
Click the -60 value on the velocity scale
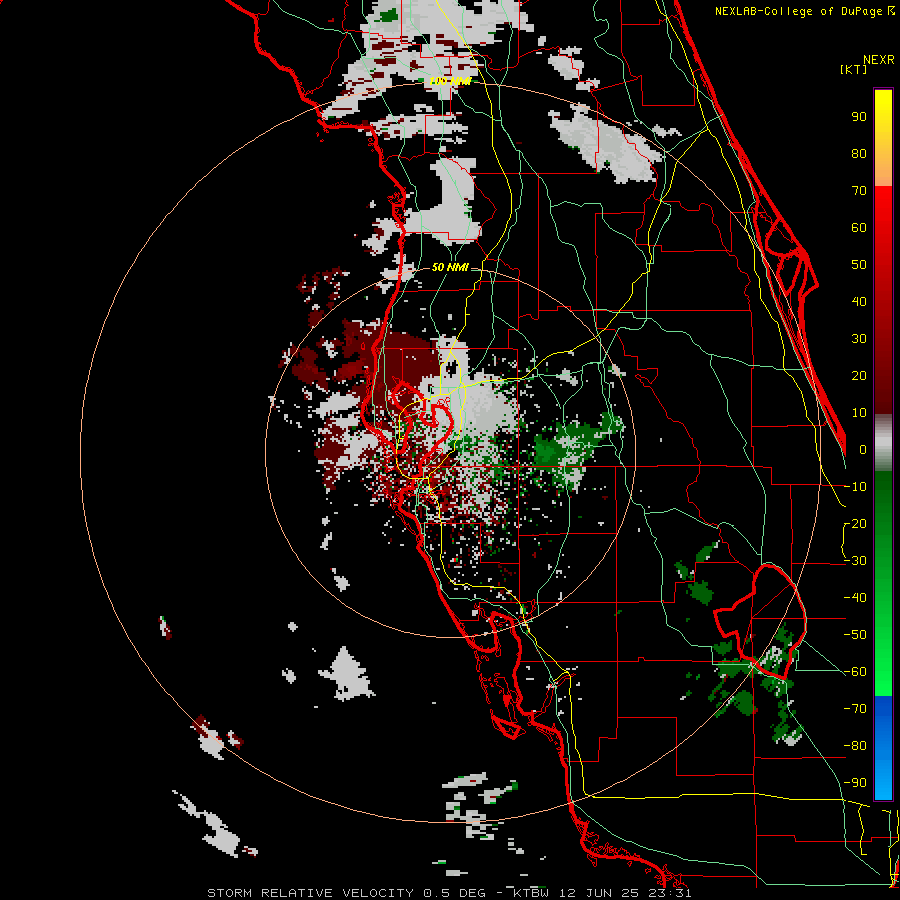click(x=855, y=672)
